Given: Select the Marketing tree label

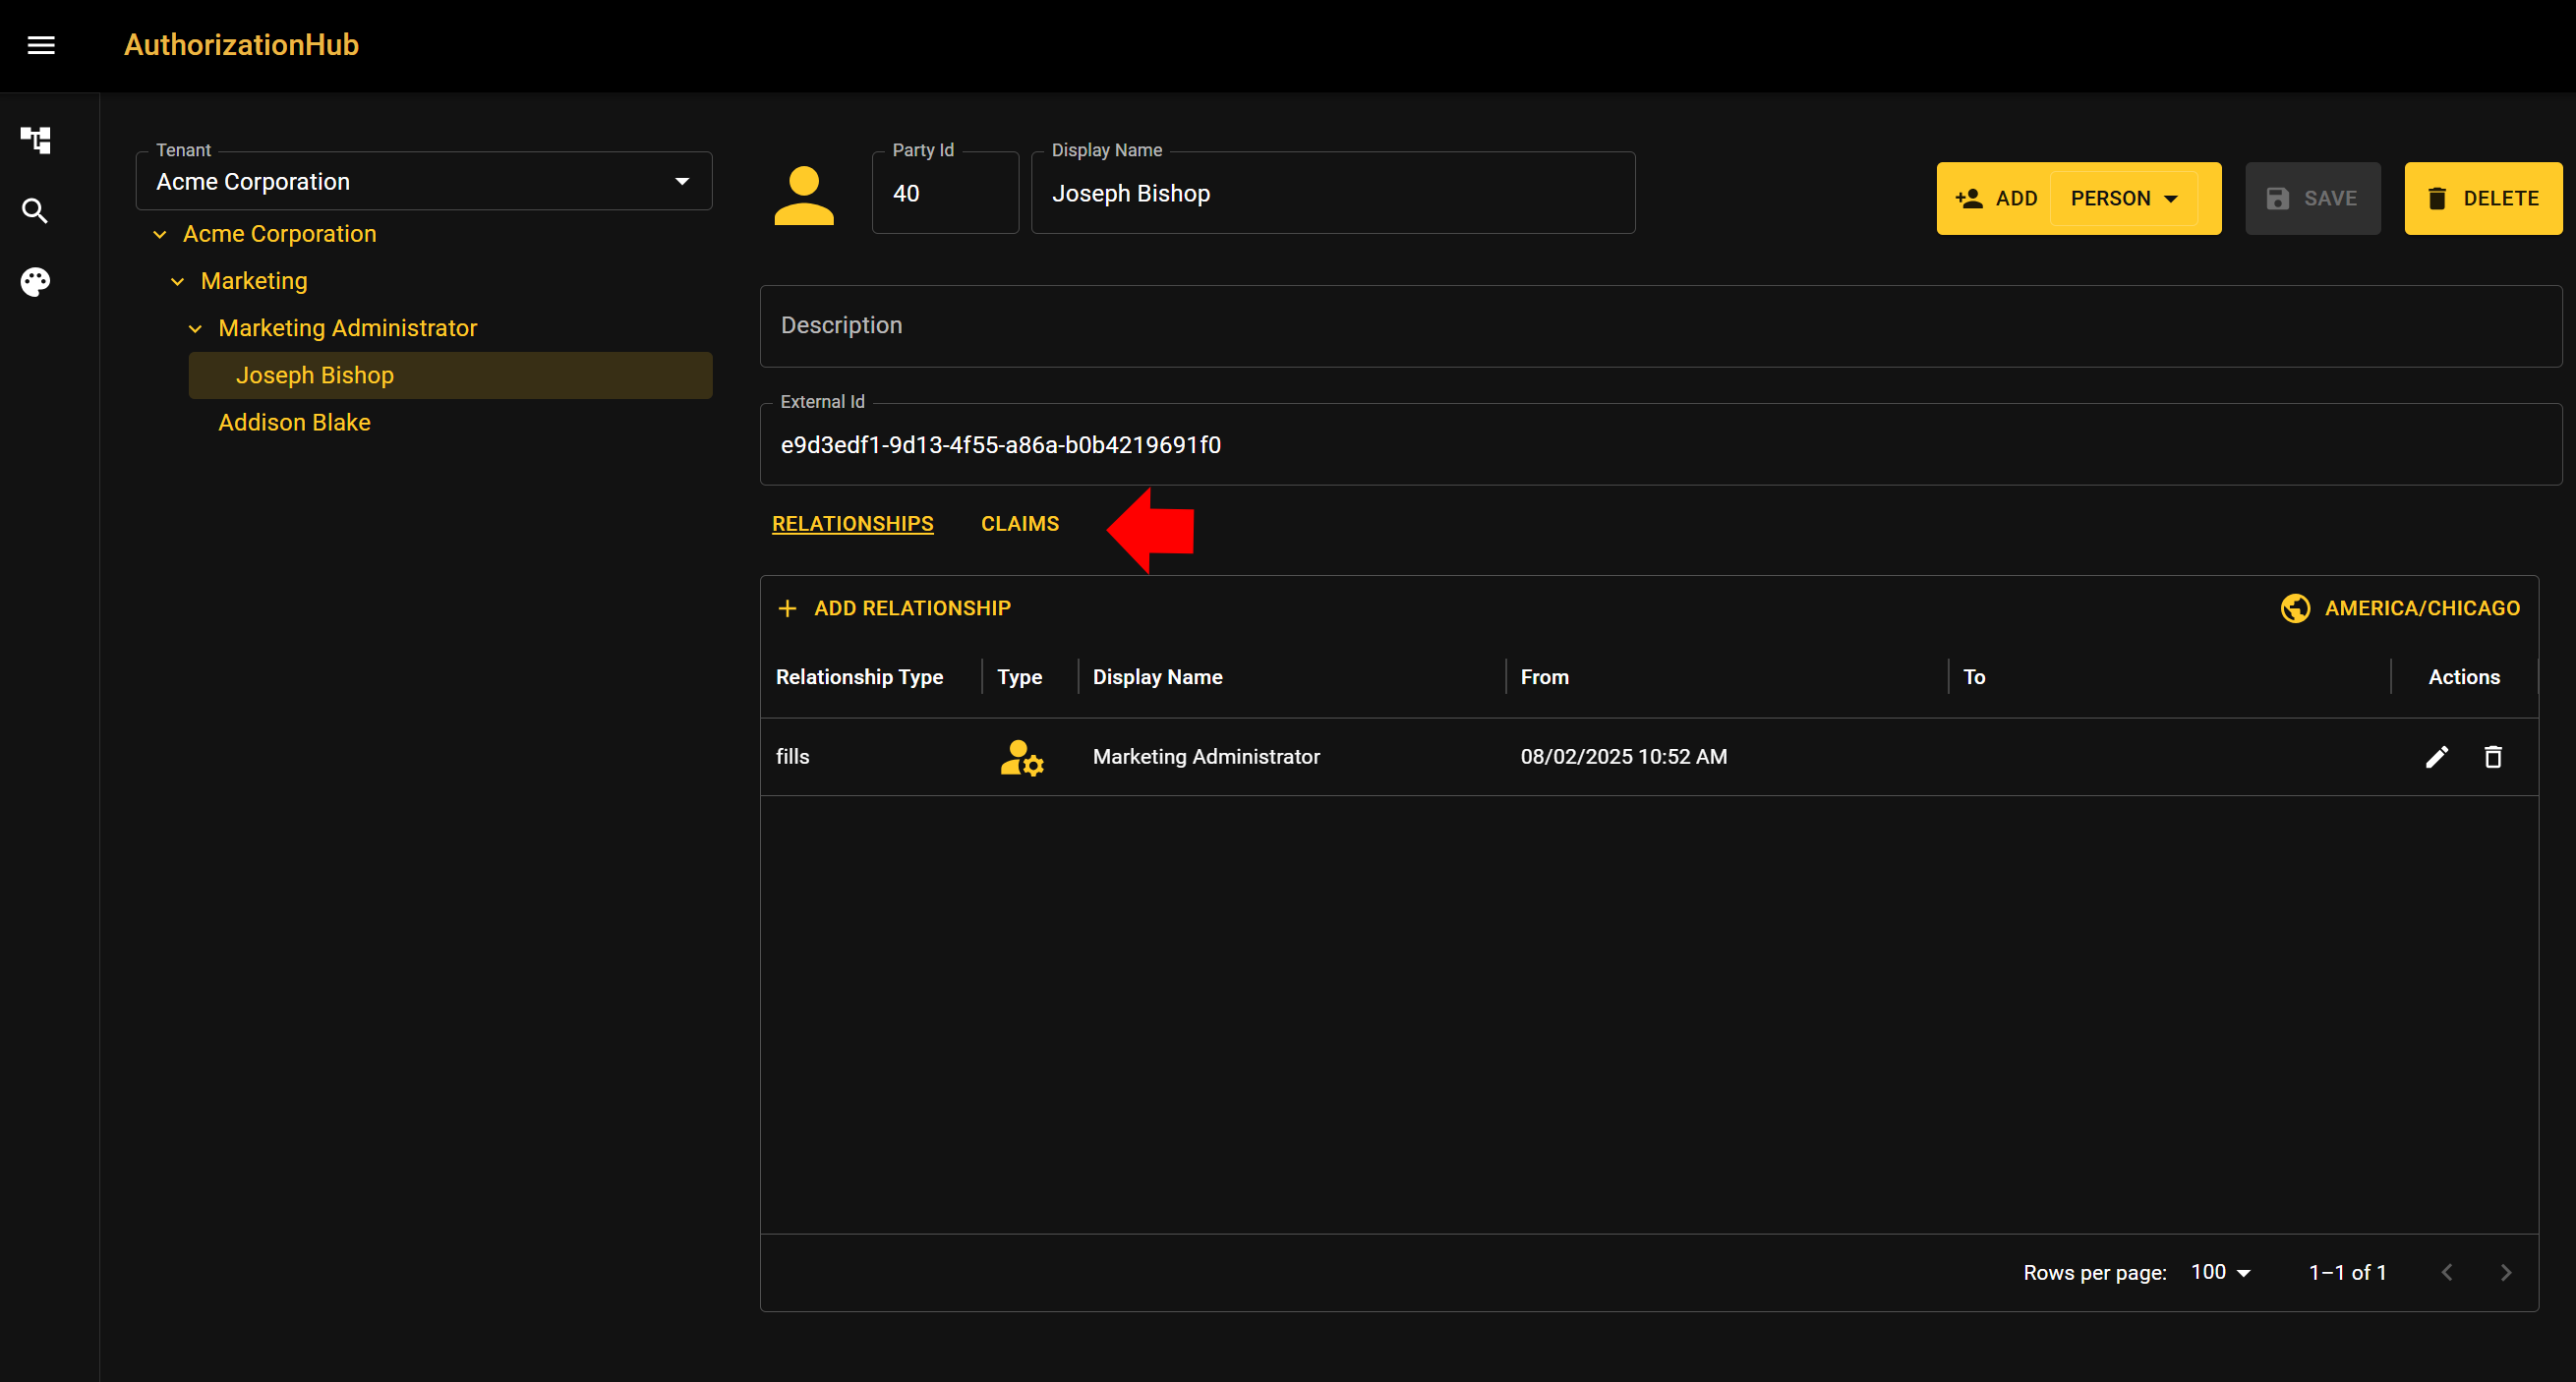Looking at the screenshot, I should click(x=254, y=281).
